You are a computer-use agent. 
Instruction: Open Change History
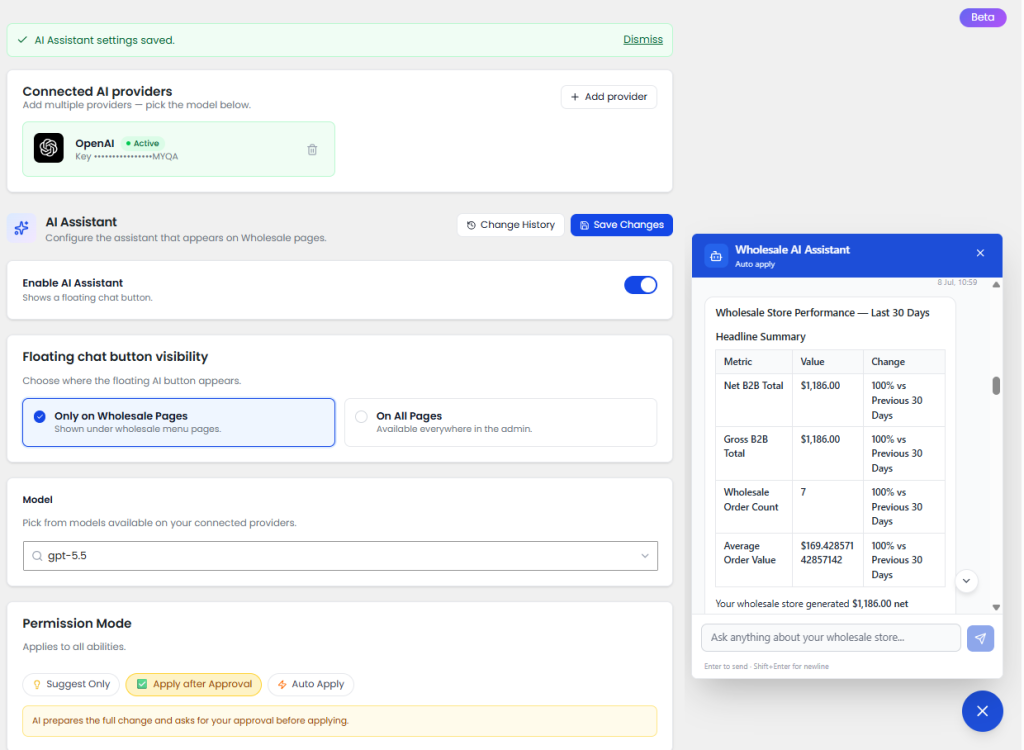pyautogui.click(x=511, y=225)
